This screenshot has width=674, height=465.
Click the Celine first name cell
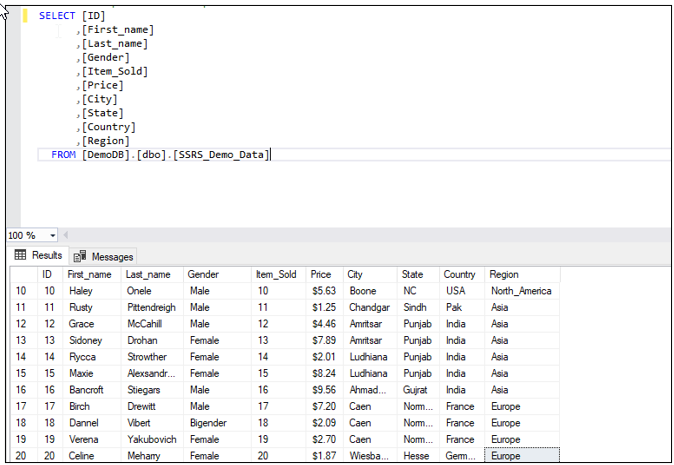click(92, 456)
